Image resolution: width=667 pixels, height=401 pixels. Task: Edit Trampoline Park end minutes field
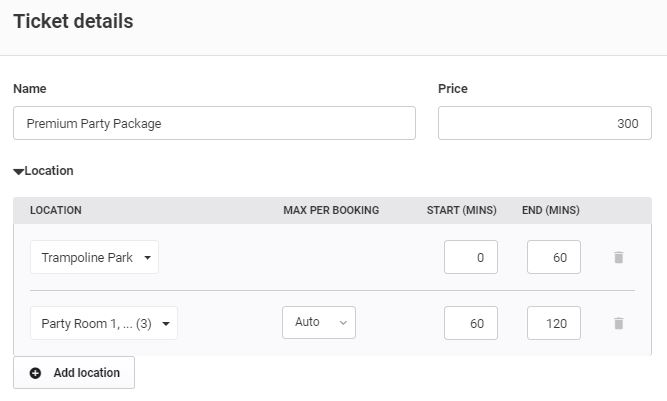click(x=554, y=257)
